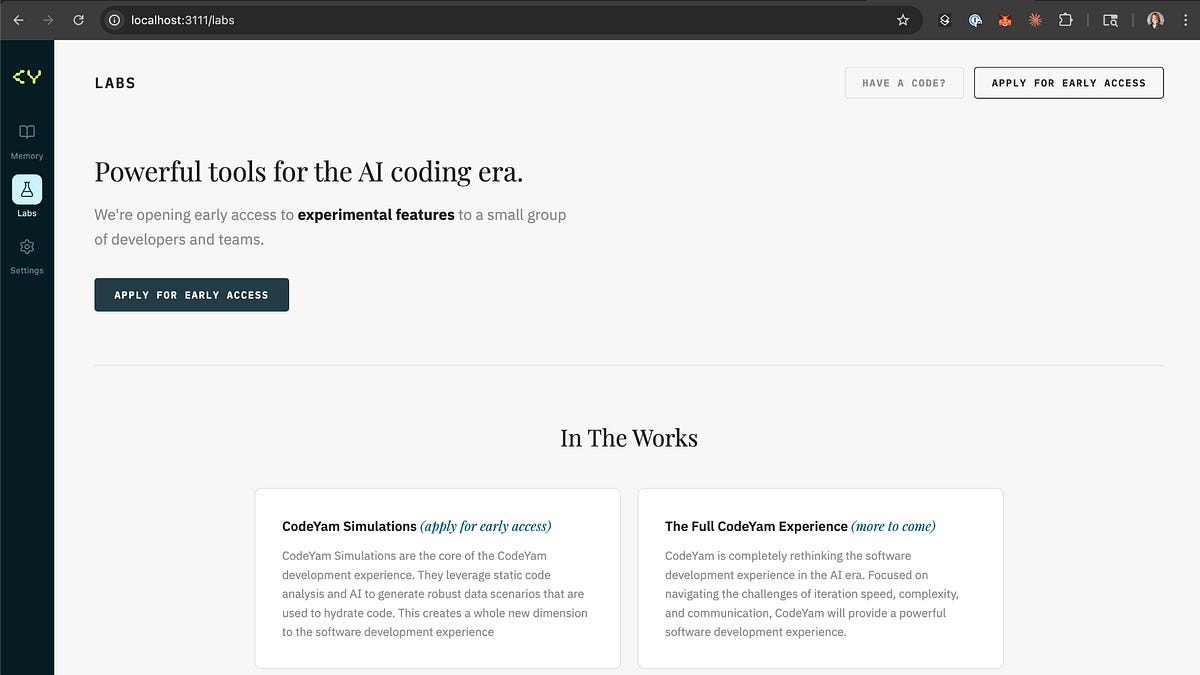Click the apply for early access link on Simulations
Screen dimensions: 1200x675
click(x=487, y=526)
